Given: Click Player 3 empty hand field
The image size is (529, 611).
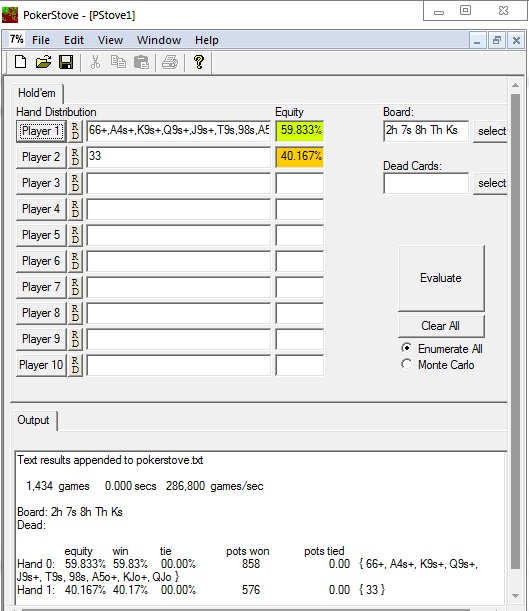Looking at the screenshot, I should tap(178, 183).
